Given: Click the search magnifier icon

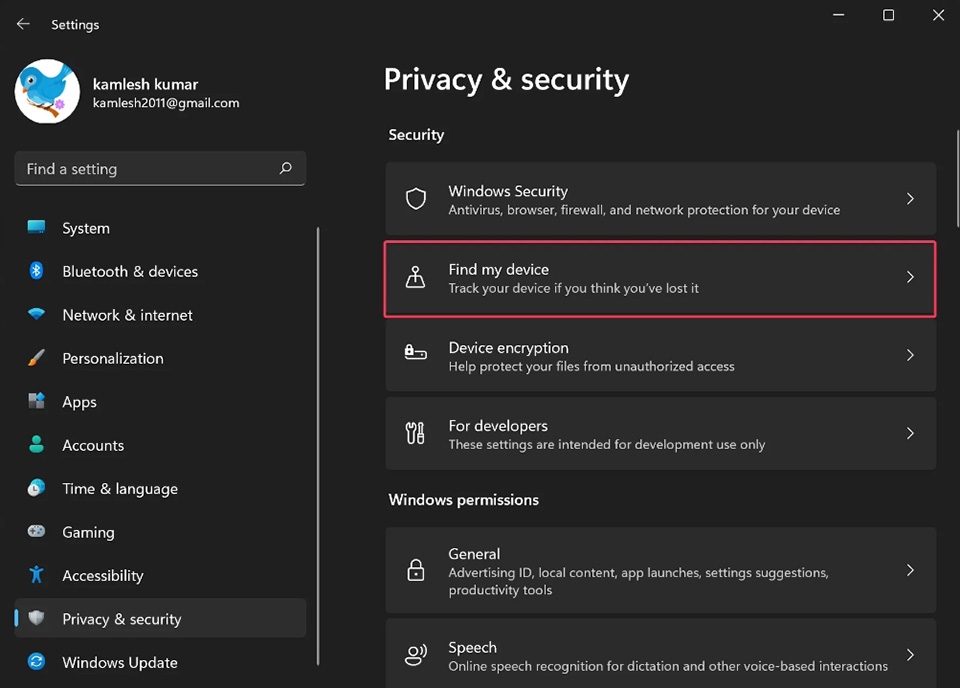Looking at the screenshot, I should click(286, 169).
